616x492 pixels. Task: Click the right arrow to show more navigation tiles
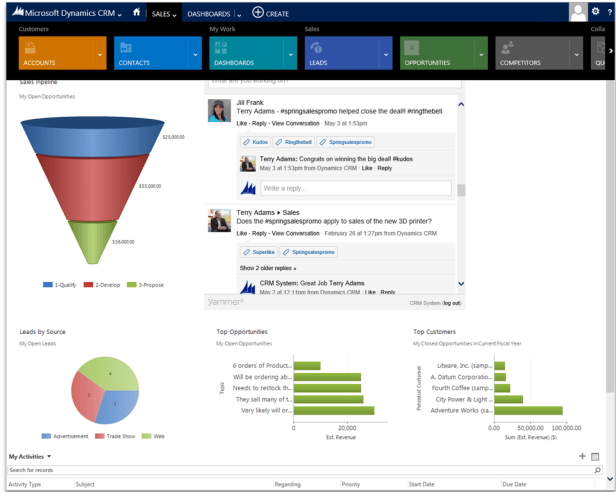click(x=610, y=51)
